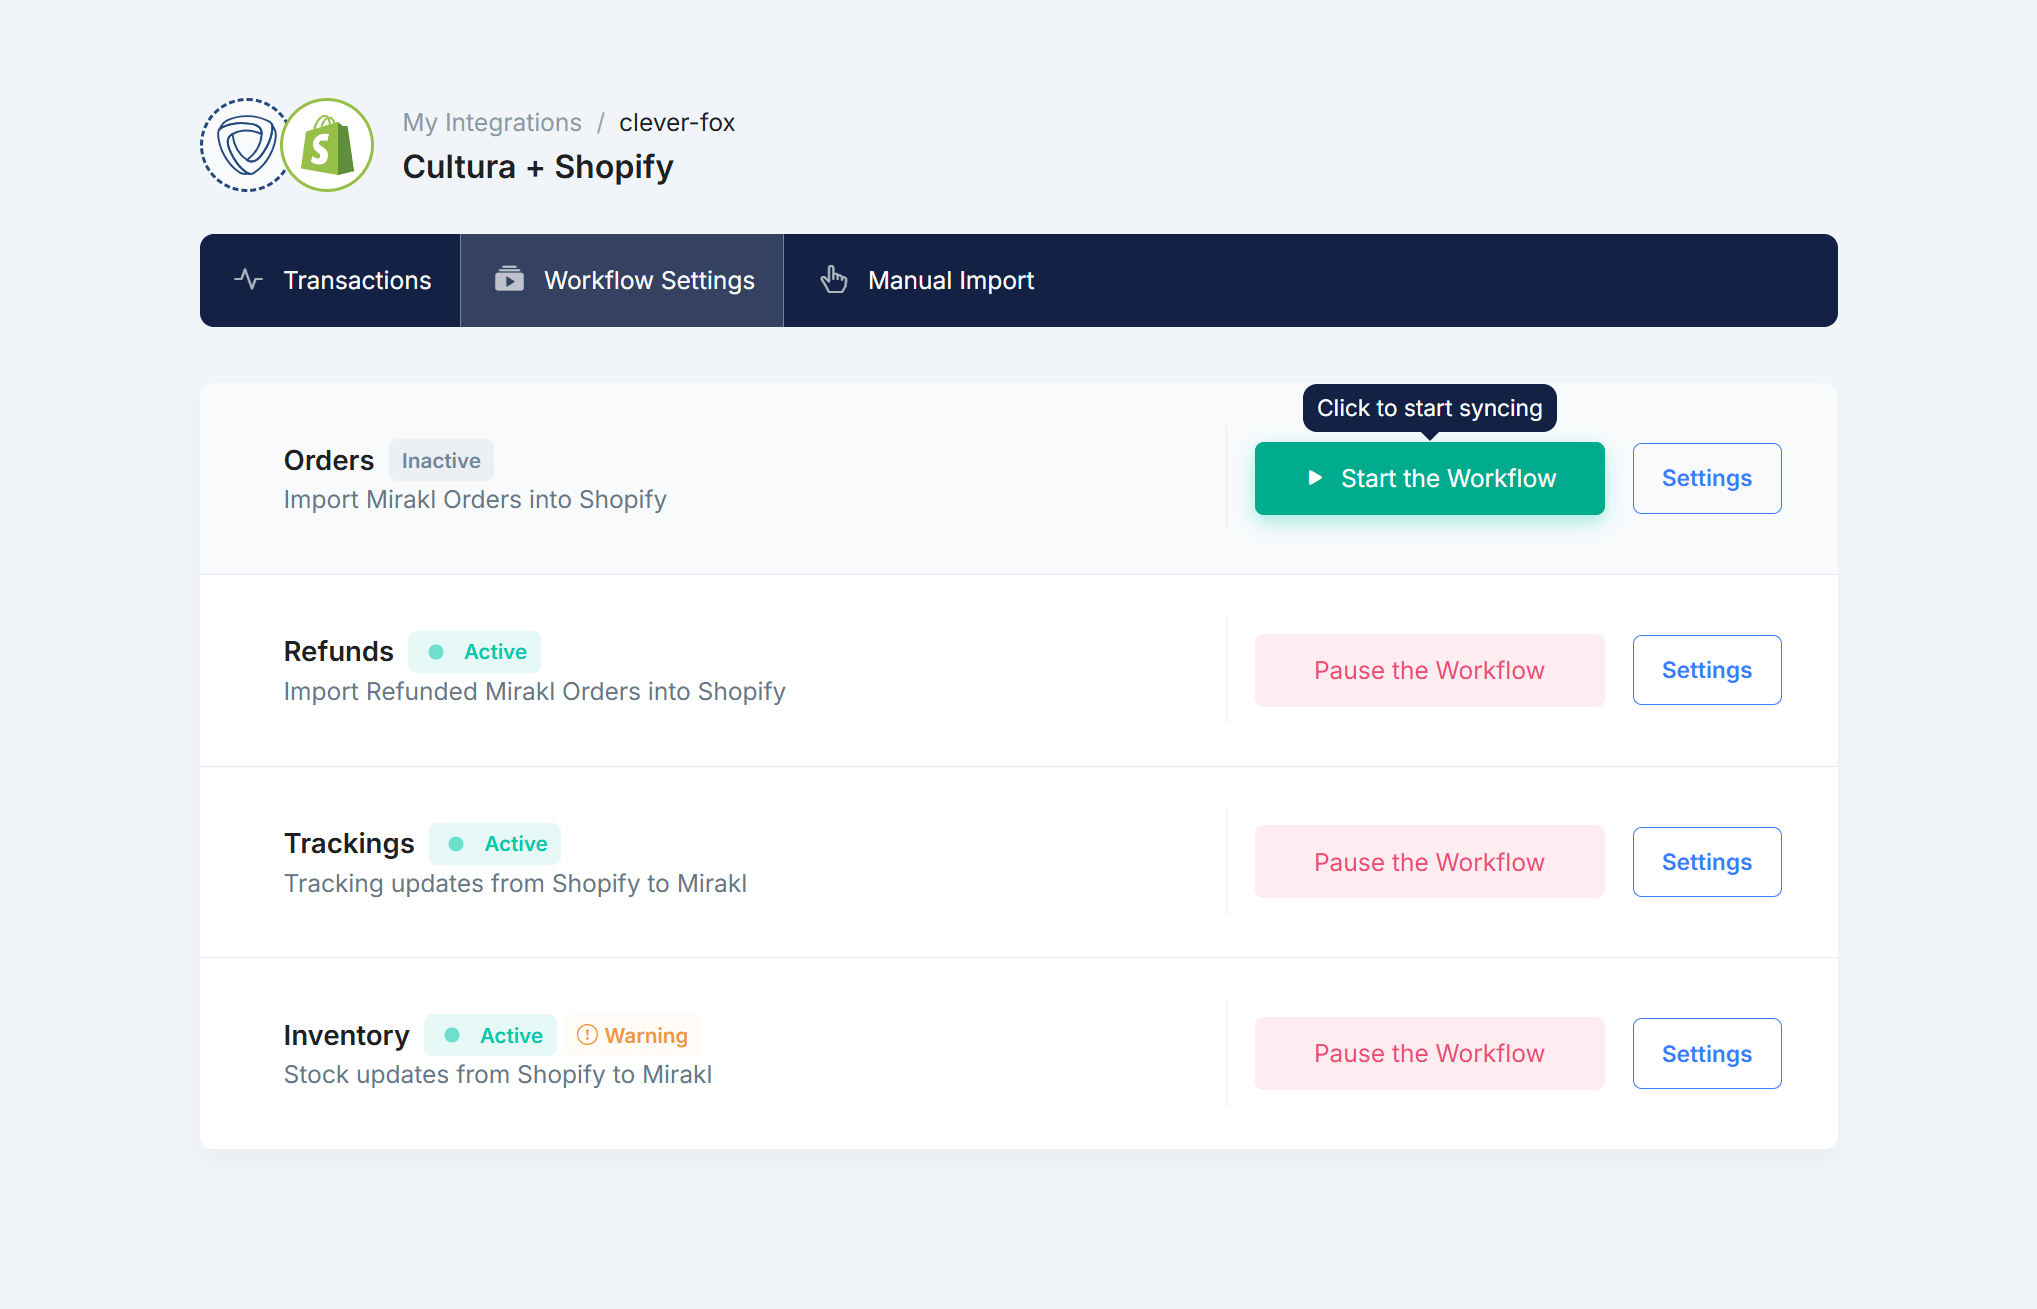
Task: Pause the Refunds workflow
Action: (x=1429, y=670)
